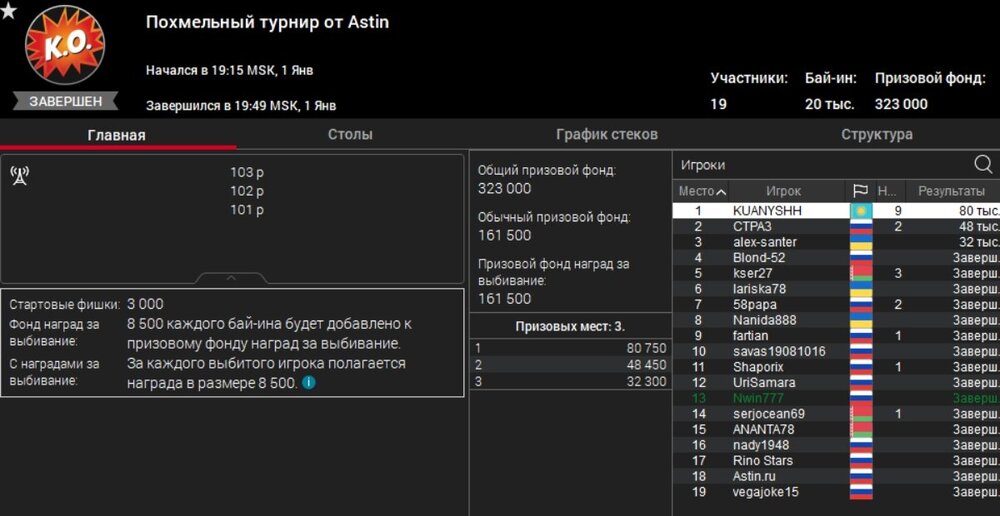Select the Главная tab
This screenshot has width=1000, height=516.
tap(116, 135)
